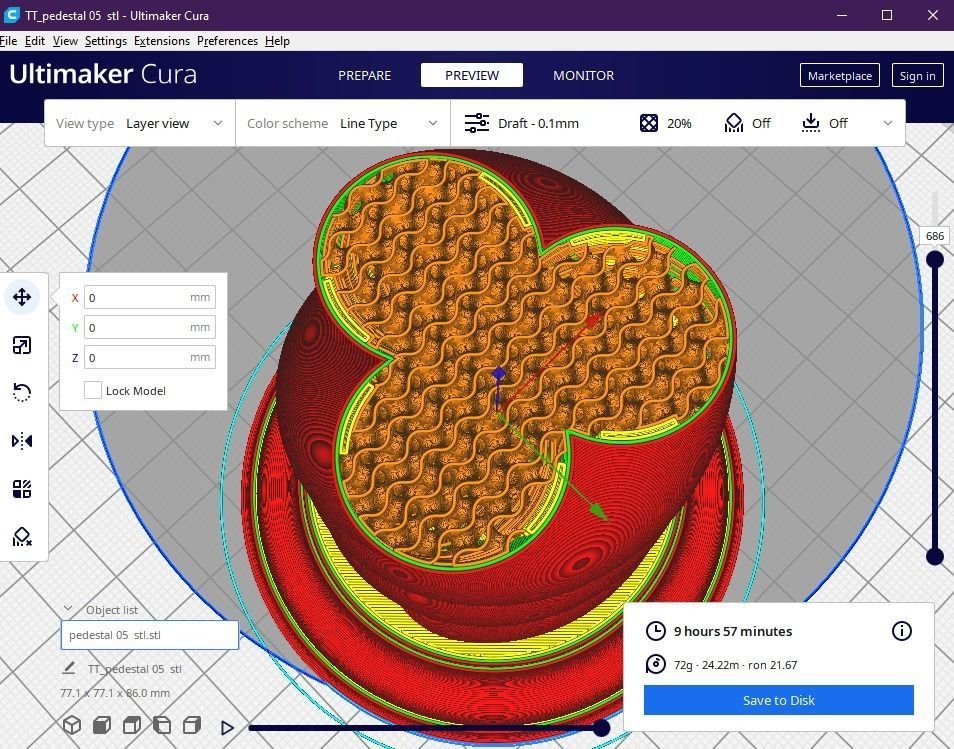Toggle the Lock Model checkbox
This screenshot has height=749, width=954.
pyautogui.click(x=92, y=390)
